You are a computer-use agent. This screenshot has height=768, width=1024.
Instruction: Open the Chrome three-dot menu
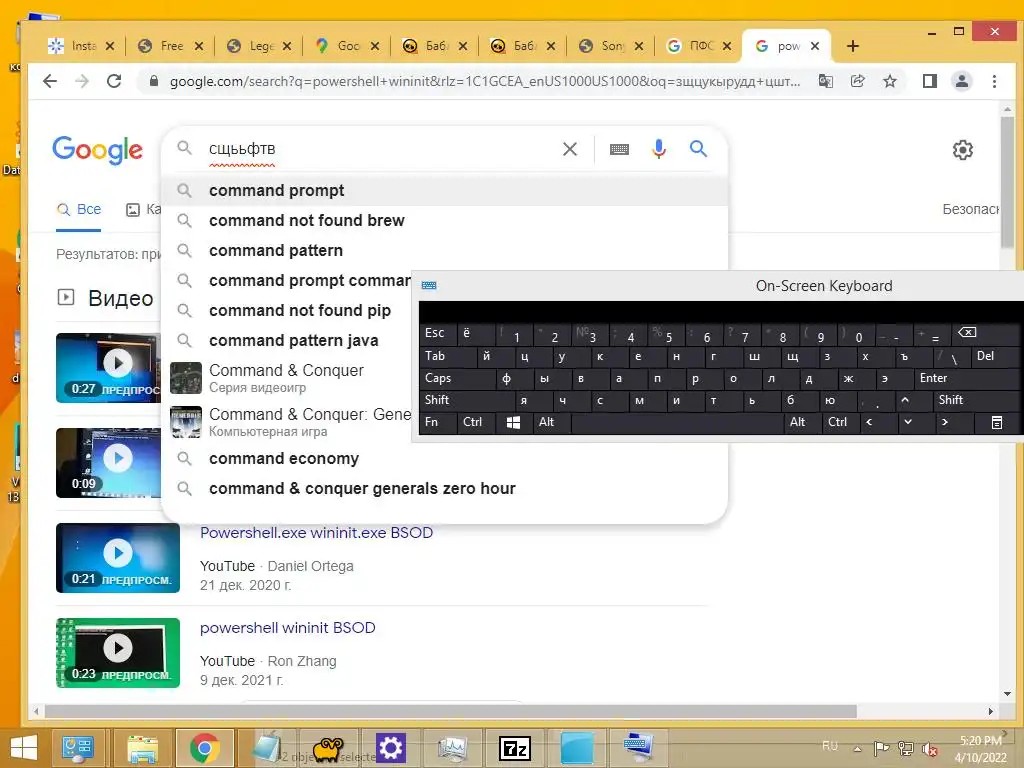(x=994, y=81)
